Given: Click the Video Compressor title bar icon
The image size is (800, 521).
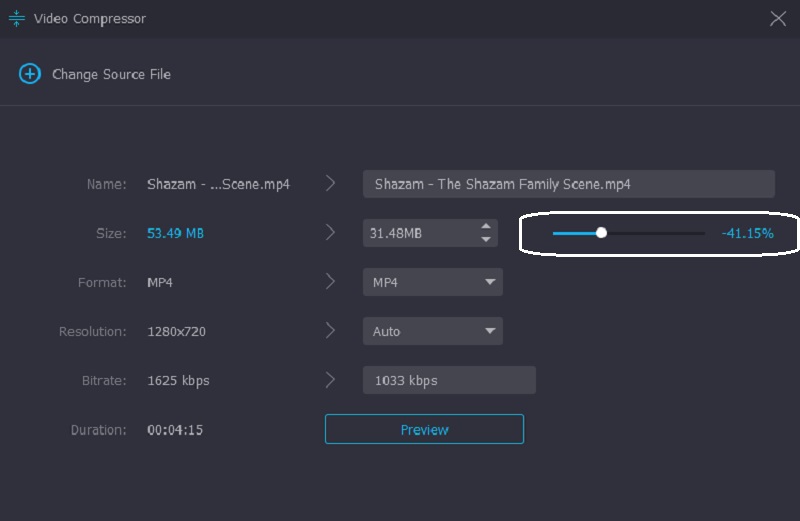Looking at the screenshot, I should 16,18.
